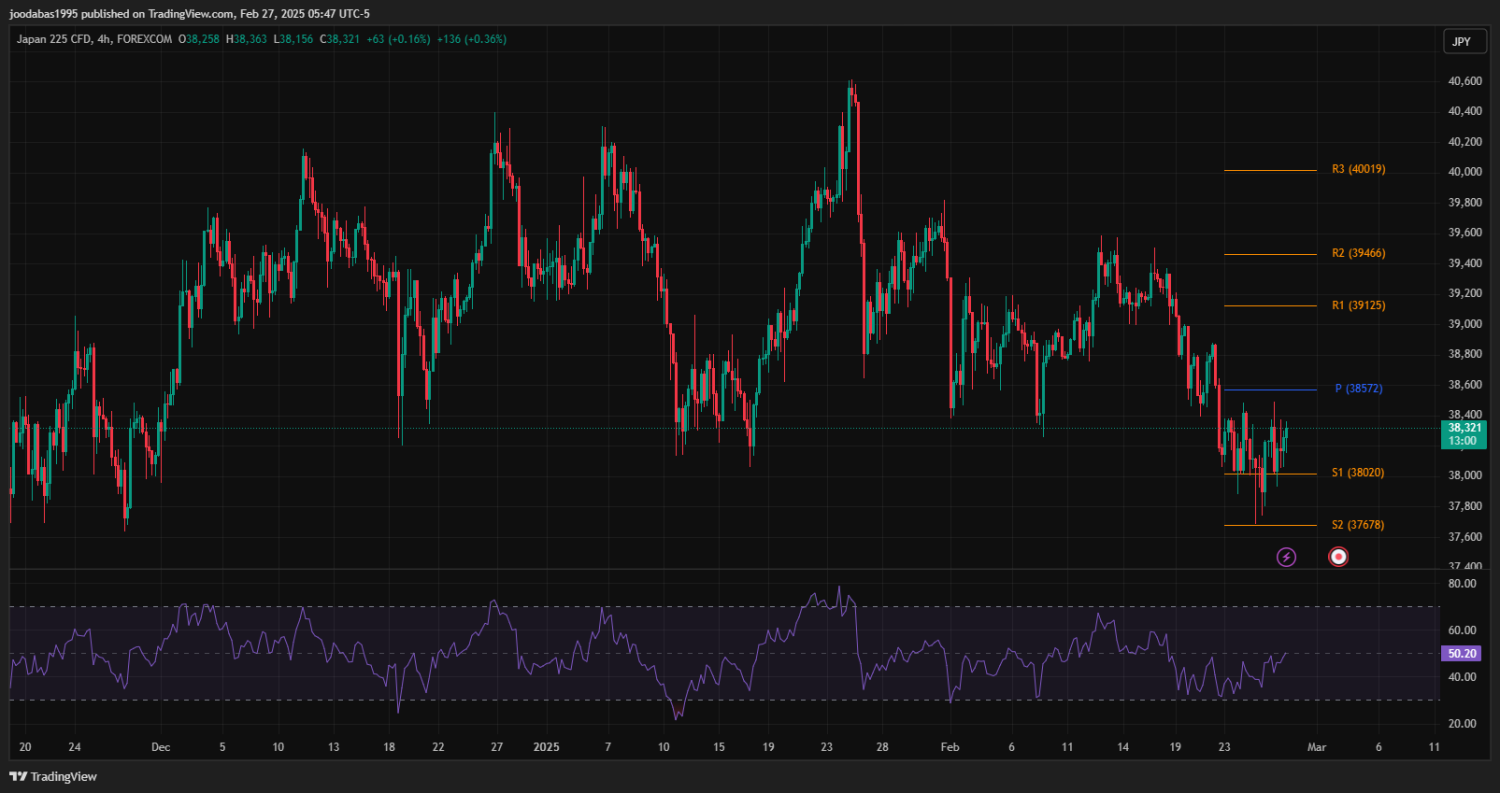Select the R2 (39466) resistance label
Image resolution: width=1500 pixels, height=793 pixels.
tap(1358, 254)
